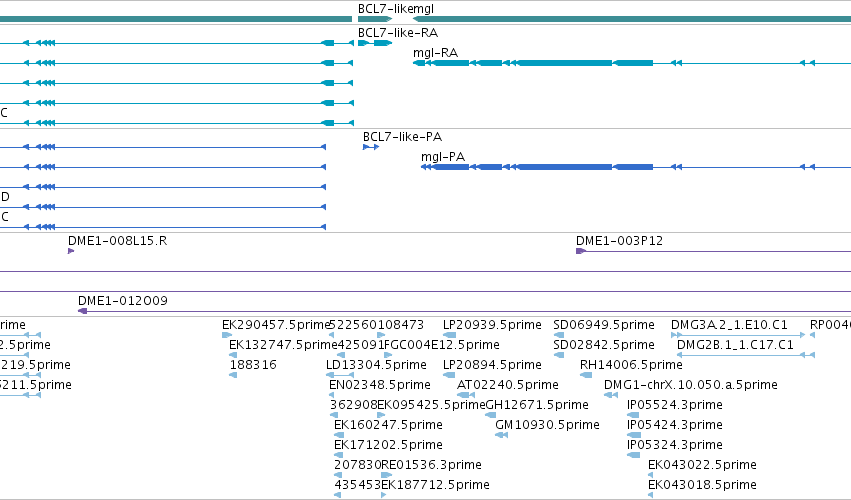Select the BCL7-like-PA protein label

(402, 137)
